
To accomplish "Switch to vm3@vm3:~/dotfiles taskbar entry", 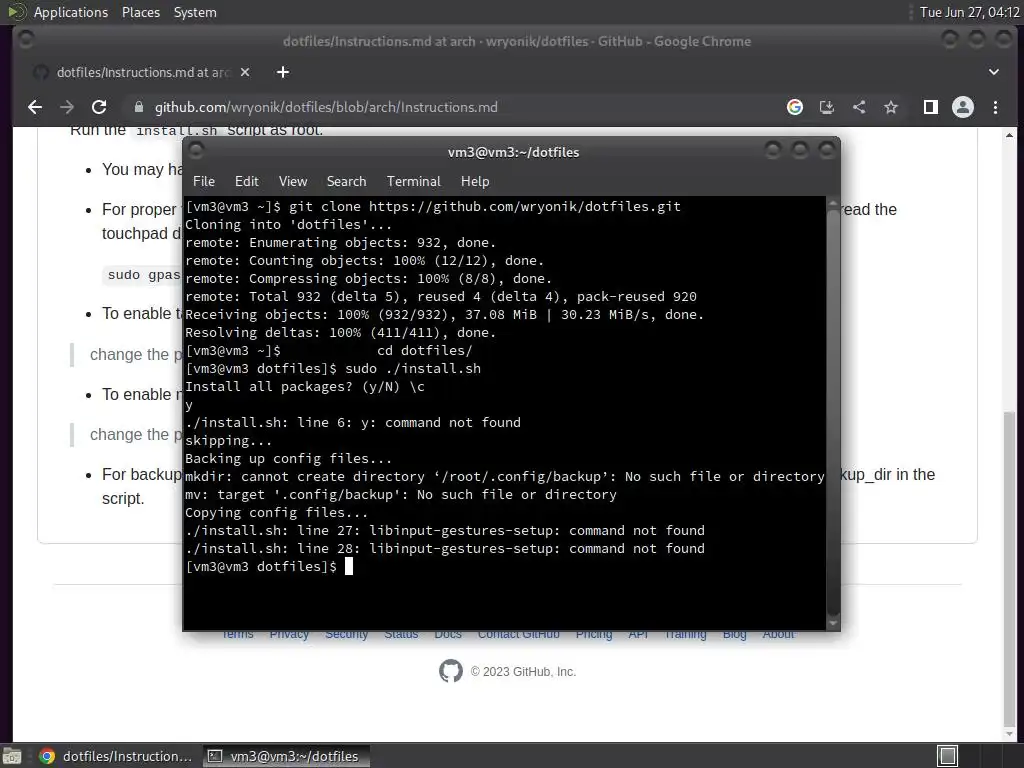I will point(286,756).
